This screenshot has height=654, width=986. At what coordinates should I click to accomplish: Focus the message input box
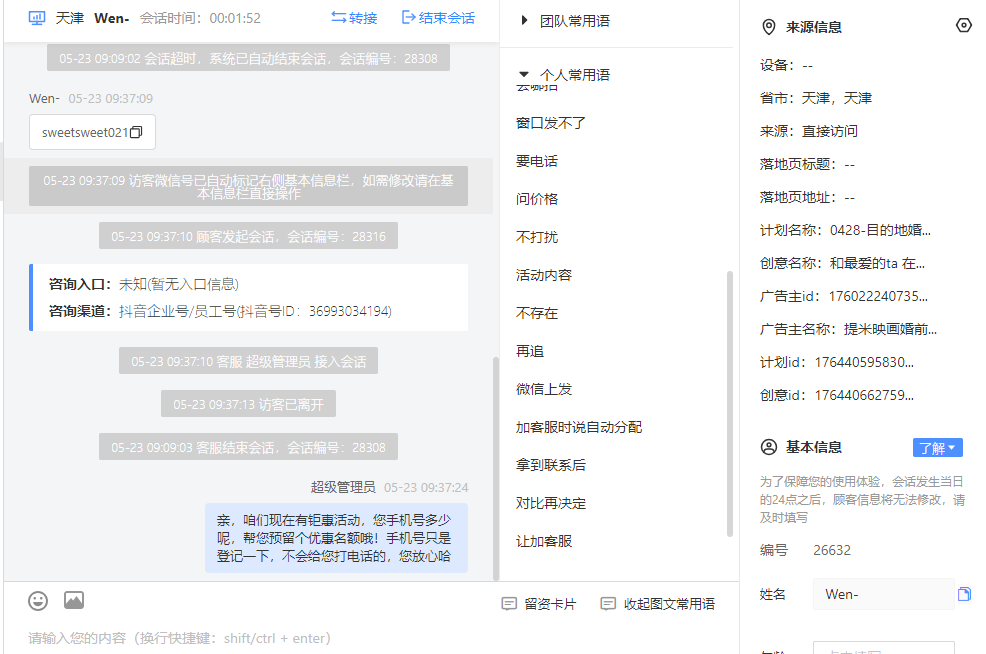[x=371, y=638]
